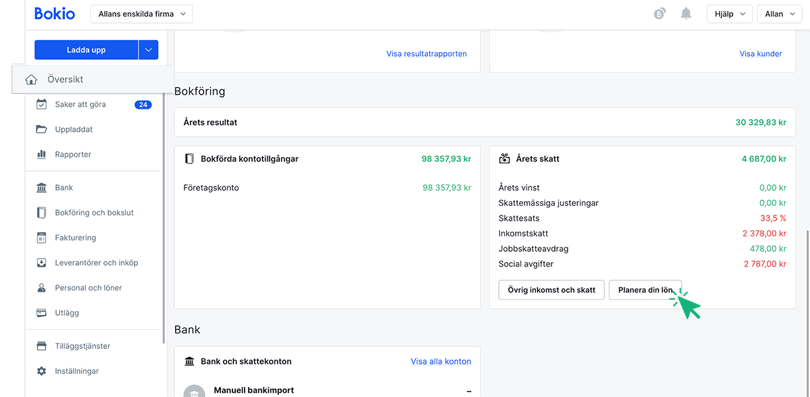This screenshot has width=810, height=397.
Task: Click the Planera din lön button
Action: click(x=646, y=290)
